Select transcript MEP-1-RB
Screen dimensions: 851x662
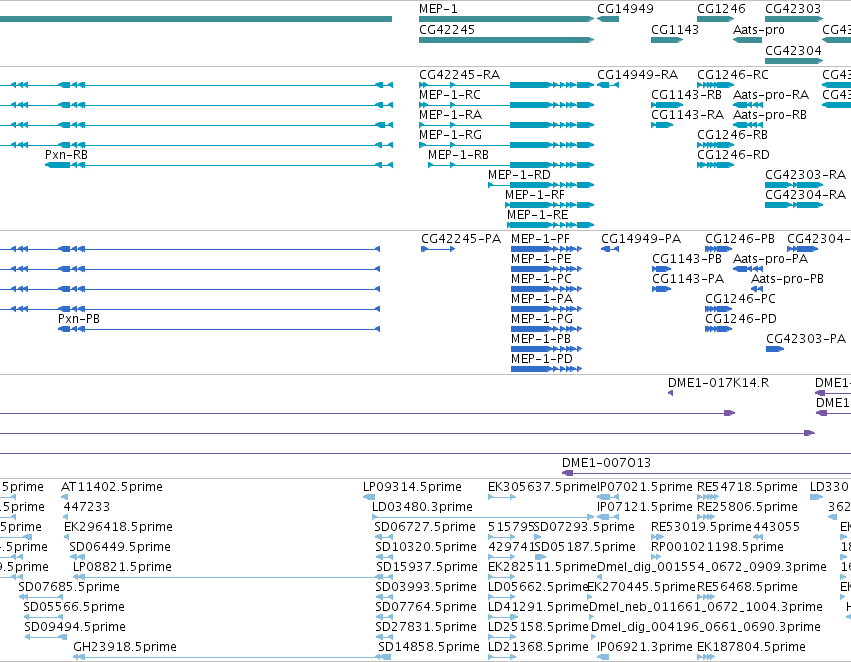click(x=511, y=165)
